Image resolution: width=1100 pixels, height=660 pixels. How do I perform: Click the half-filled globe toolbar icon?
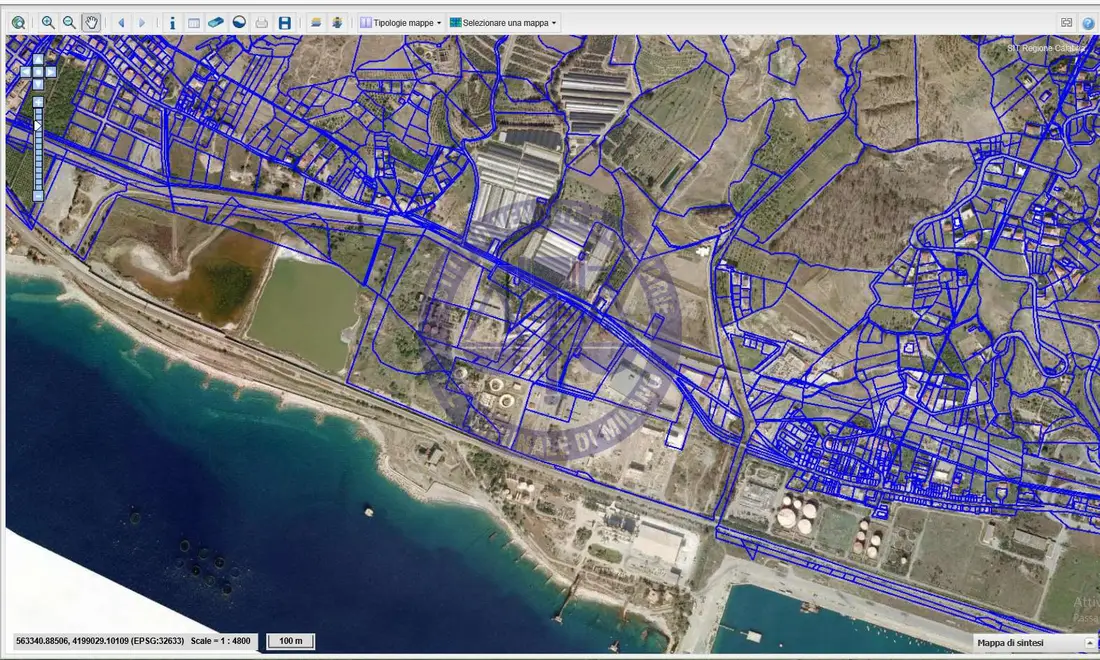tap(239, 22)
